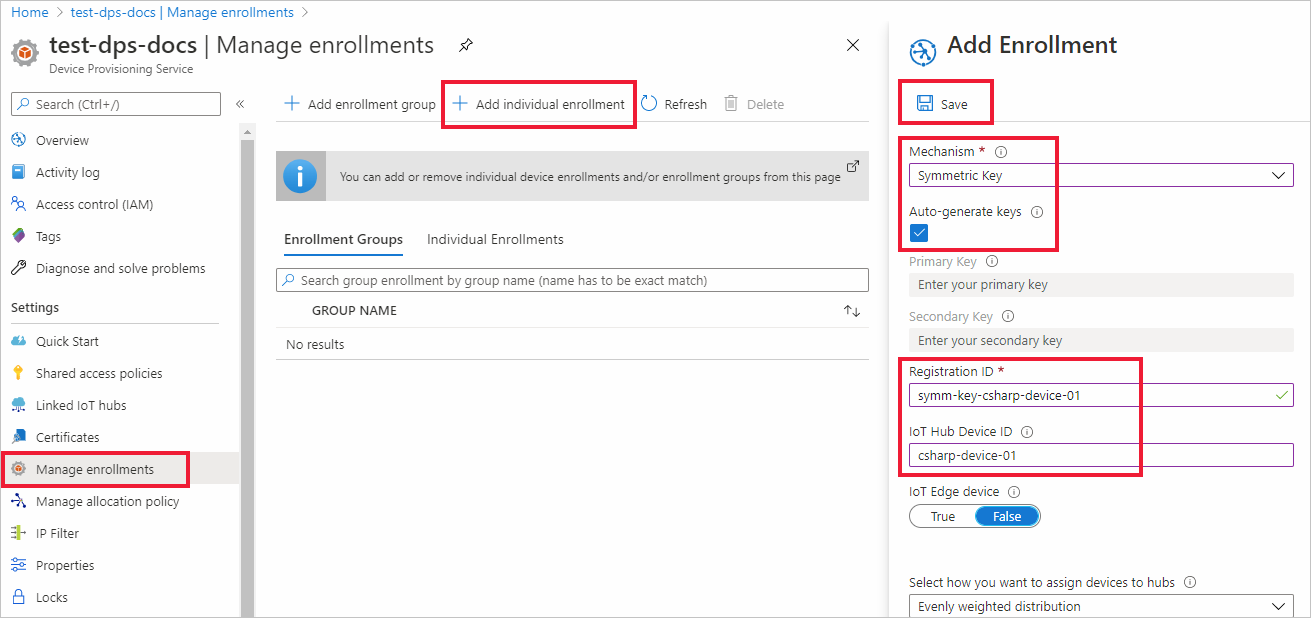This screenshot has height=618, width=1311.
Task: Click the sort arrows in Group Name column
Action: pos(852,311)
